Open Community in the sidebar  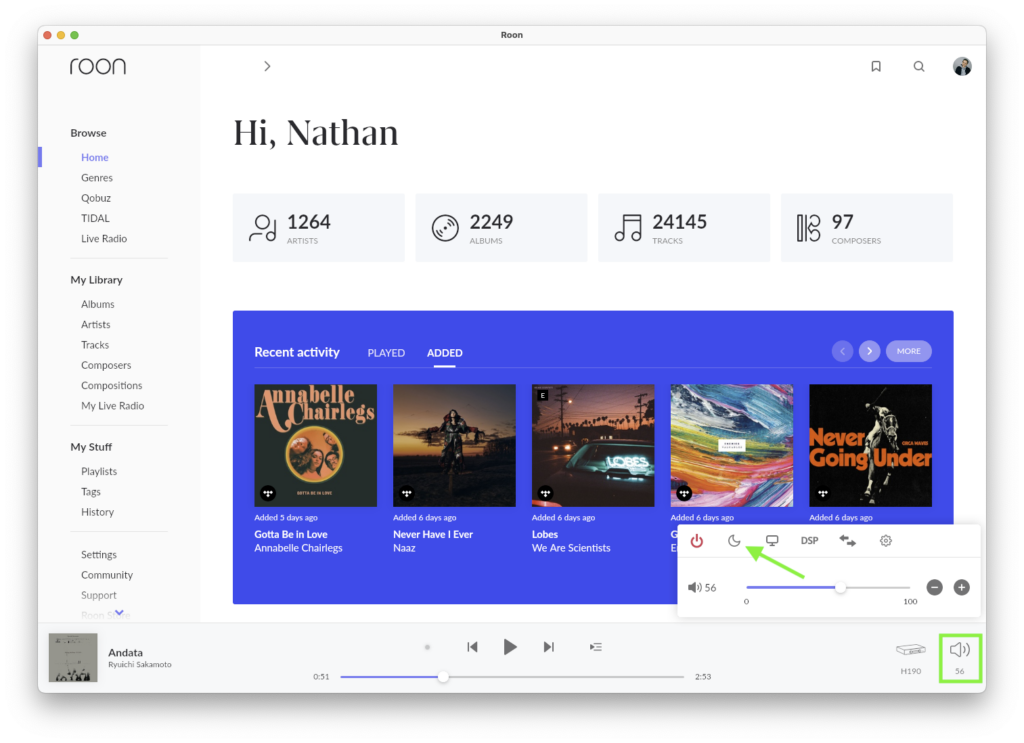coord(107,575)
